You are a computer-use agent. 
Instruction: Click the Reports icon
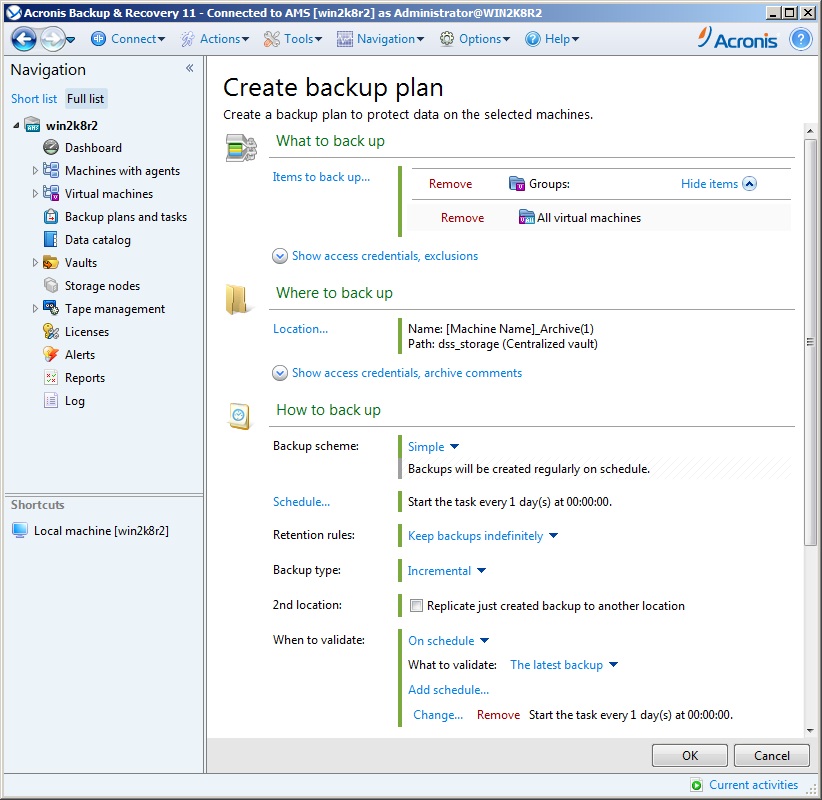[51, 377]
